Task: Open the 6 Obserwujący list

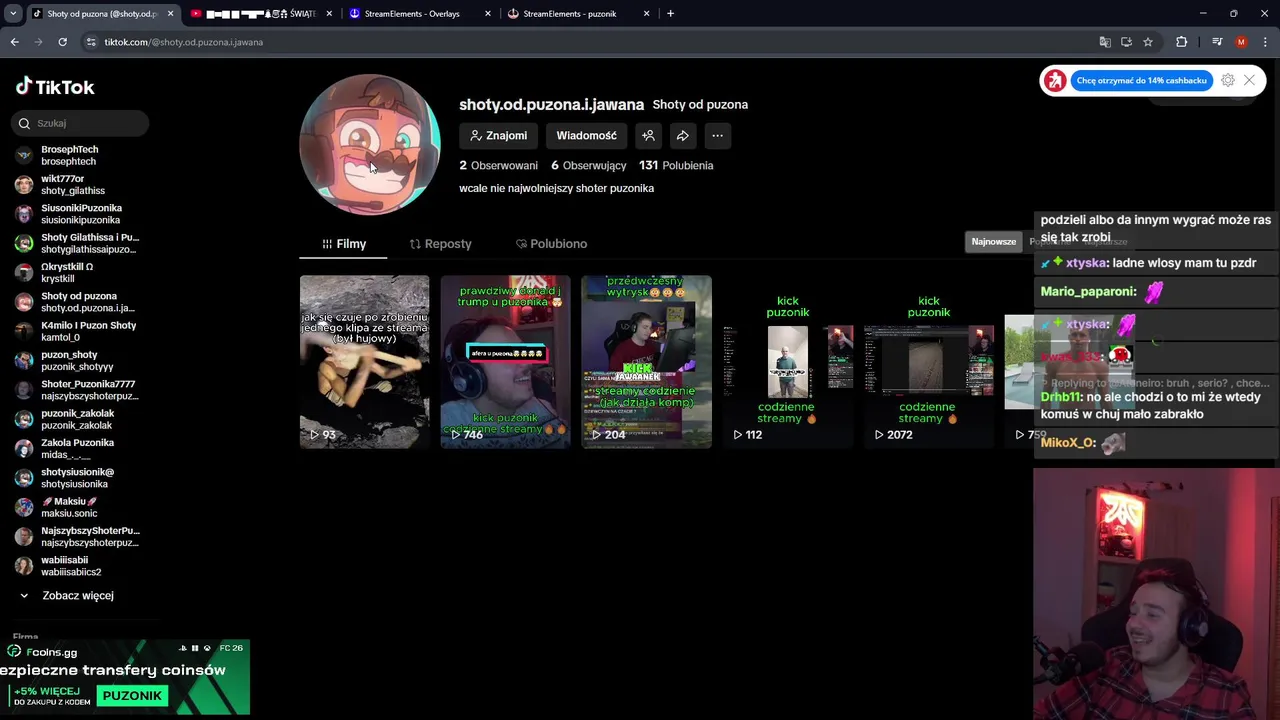Action: 588,166
